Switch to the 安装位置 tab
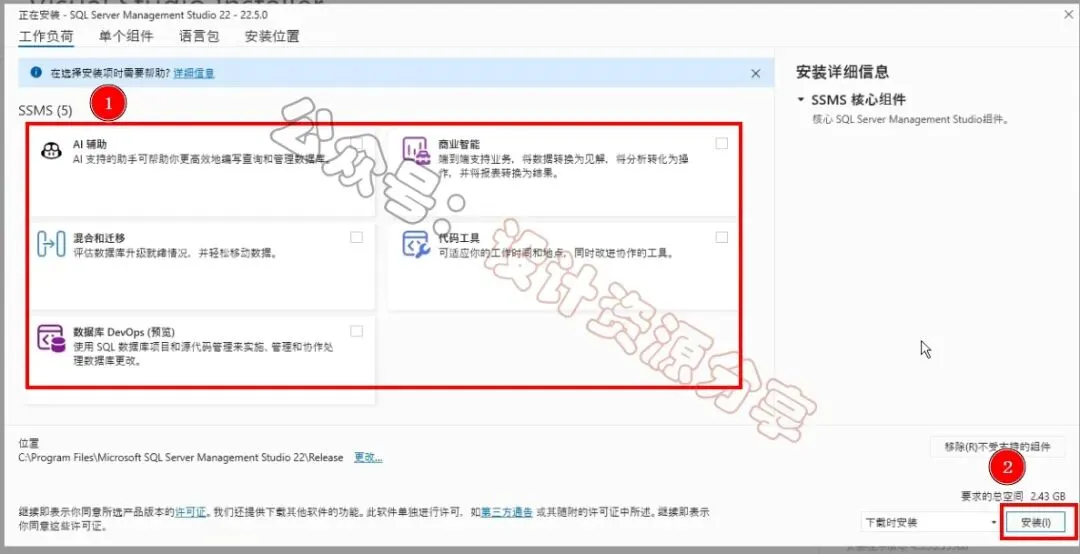Screen dimensions: 1080x554 click(x=272, y=37)
